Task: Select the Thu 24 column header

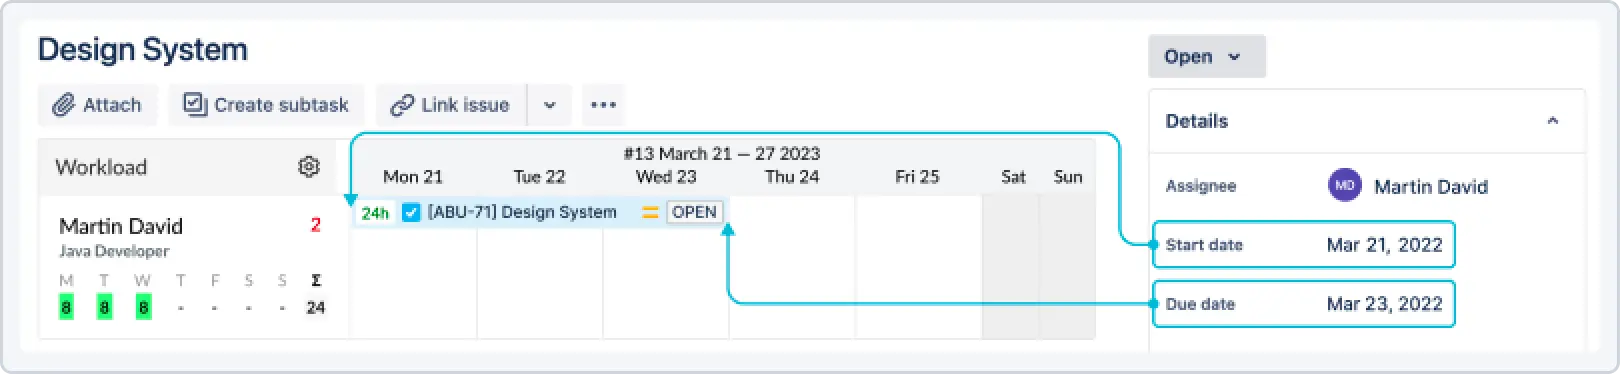Action: tap(792, 177)
